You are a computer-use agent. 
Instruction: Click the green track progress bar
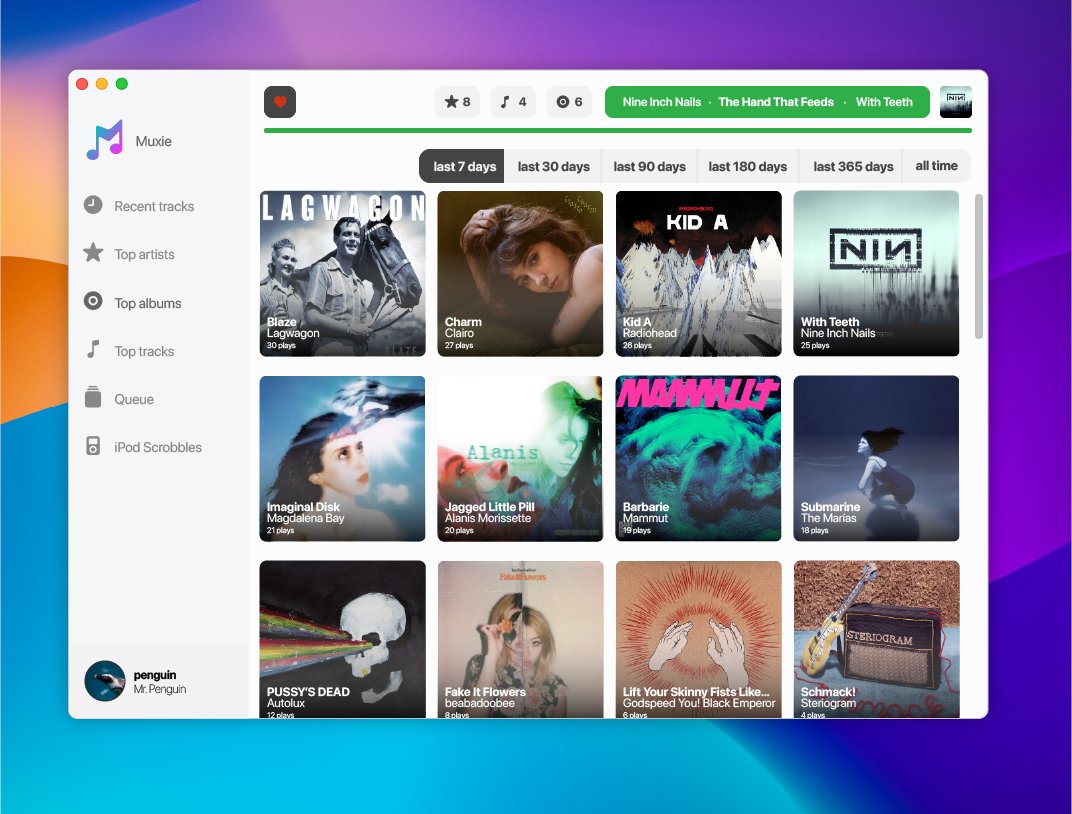tap(617, 131)
